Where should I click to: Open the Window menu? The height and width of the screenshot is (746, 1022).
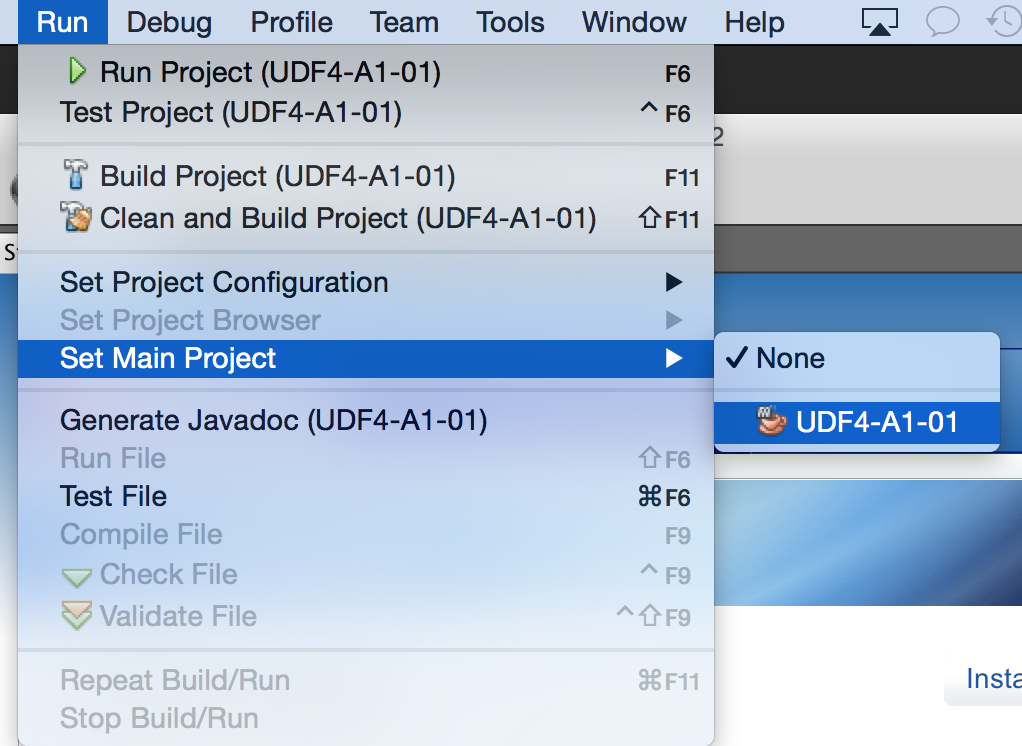pos(634,22)
